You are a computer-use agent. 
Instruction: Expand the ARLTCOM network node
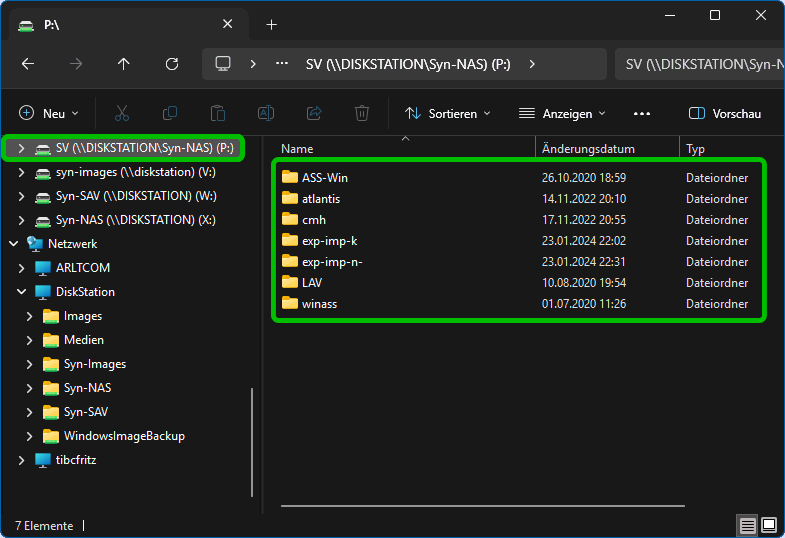[x=21, y=268]
